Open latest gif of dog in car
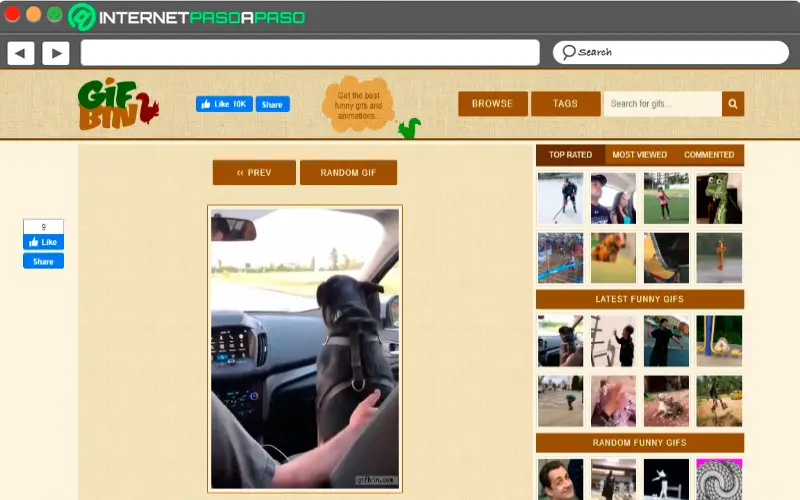This screenshot has width=800, height=500. pyautogui.click(x=560, y=341)
